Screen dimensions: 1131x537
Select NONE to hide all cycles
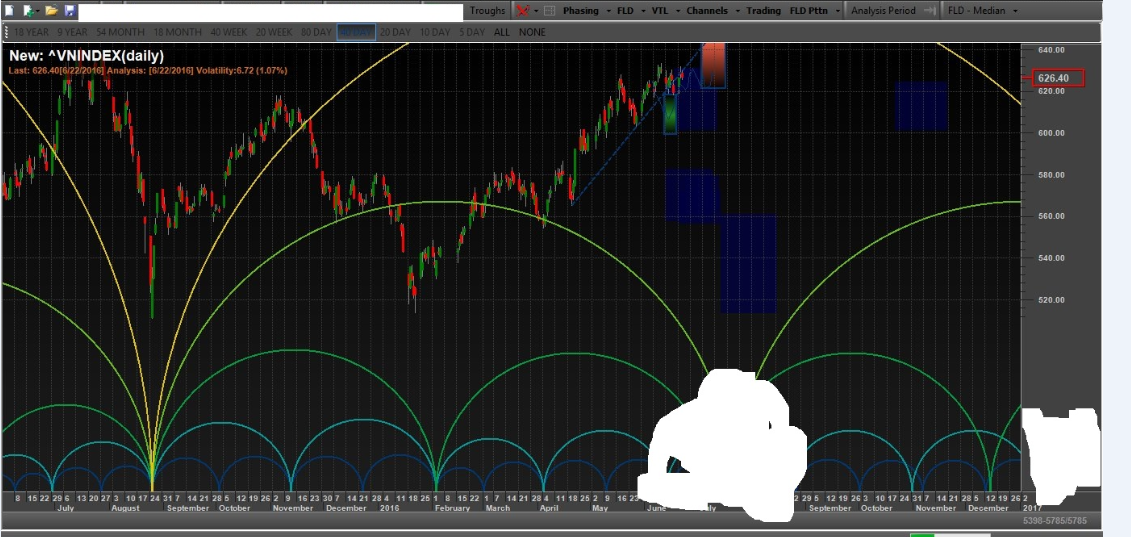click(532, 32)
